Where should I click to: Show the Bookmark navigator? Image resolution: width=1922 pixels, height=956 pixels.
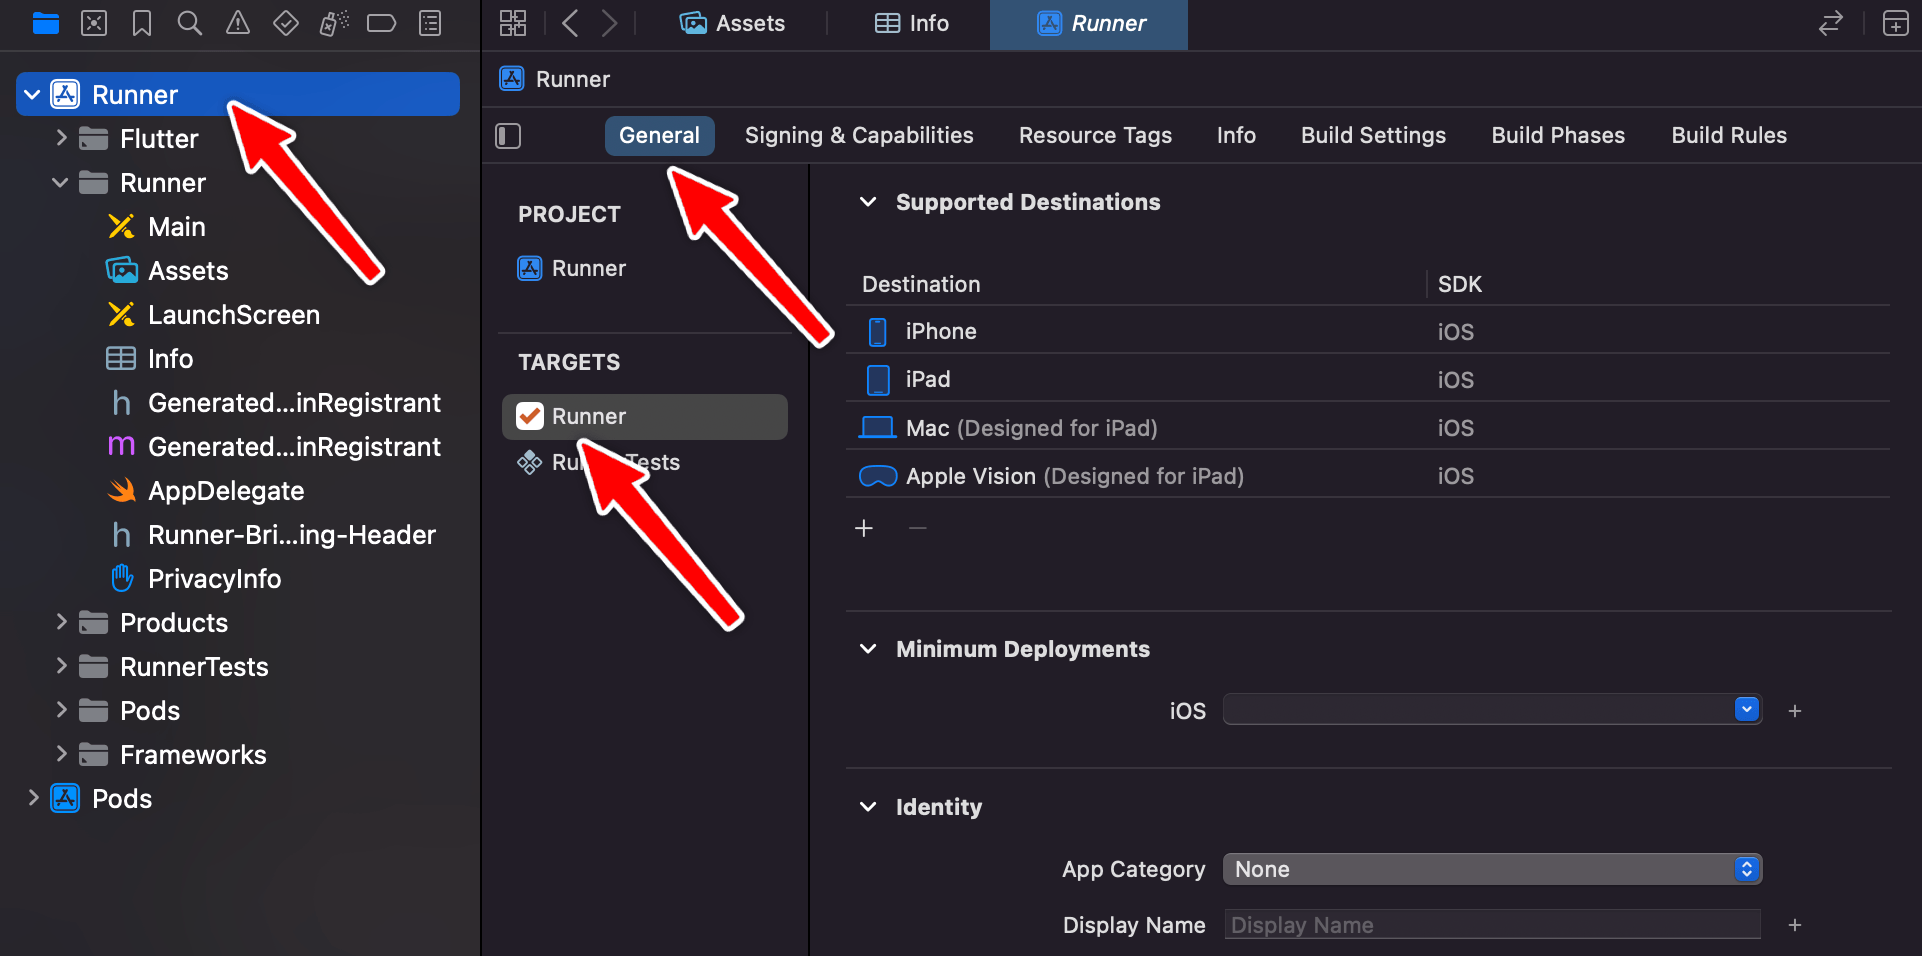pyautogui.click(x=142, y=23)
